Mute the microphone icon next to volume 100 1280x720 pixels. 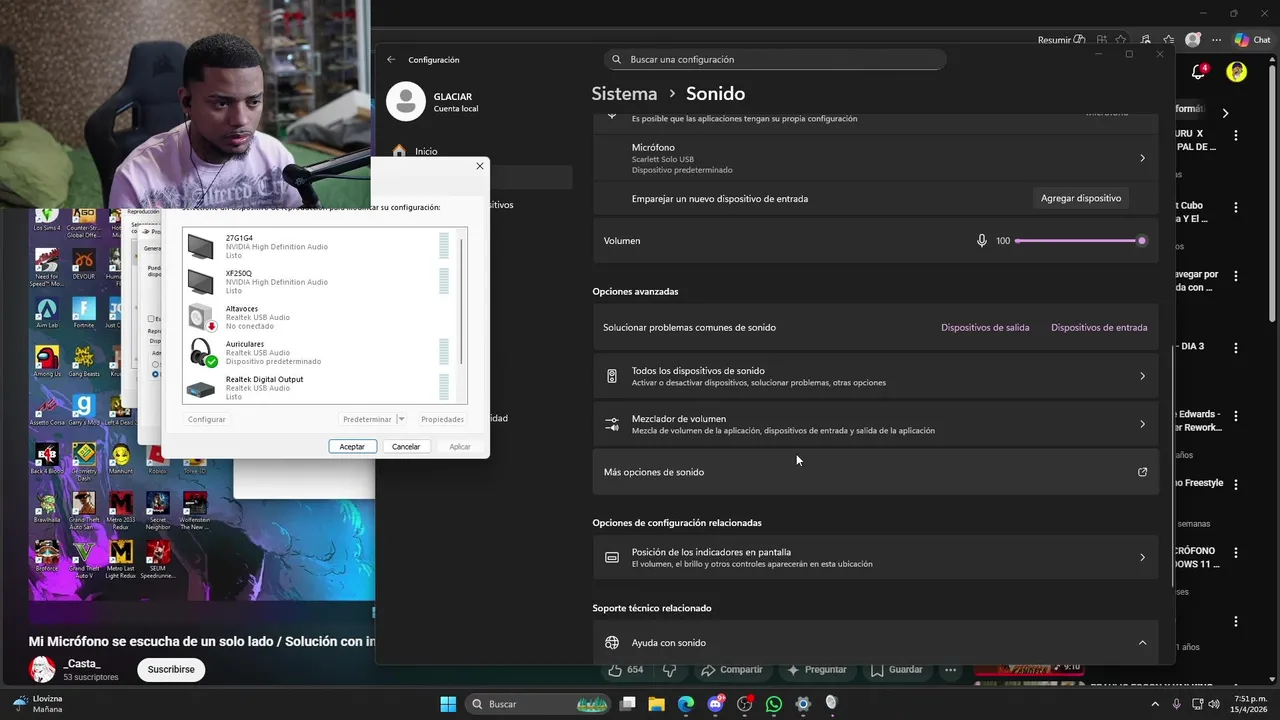[x=981, y=241]
